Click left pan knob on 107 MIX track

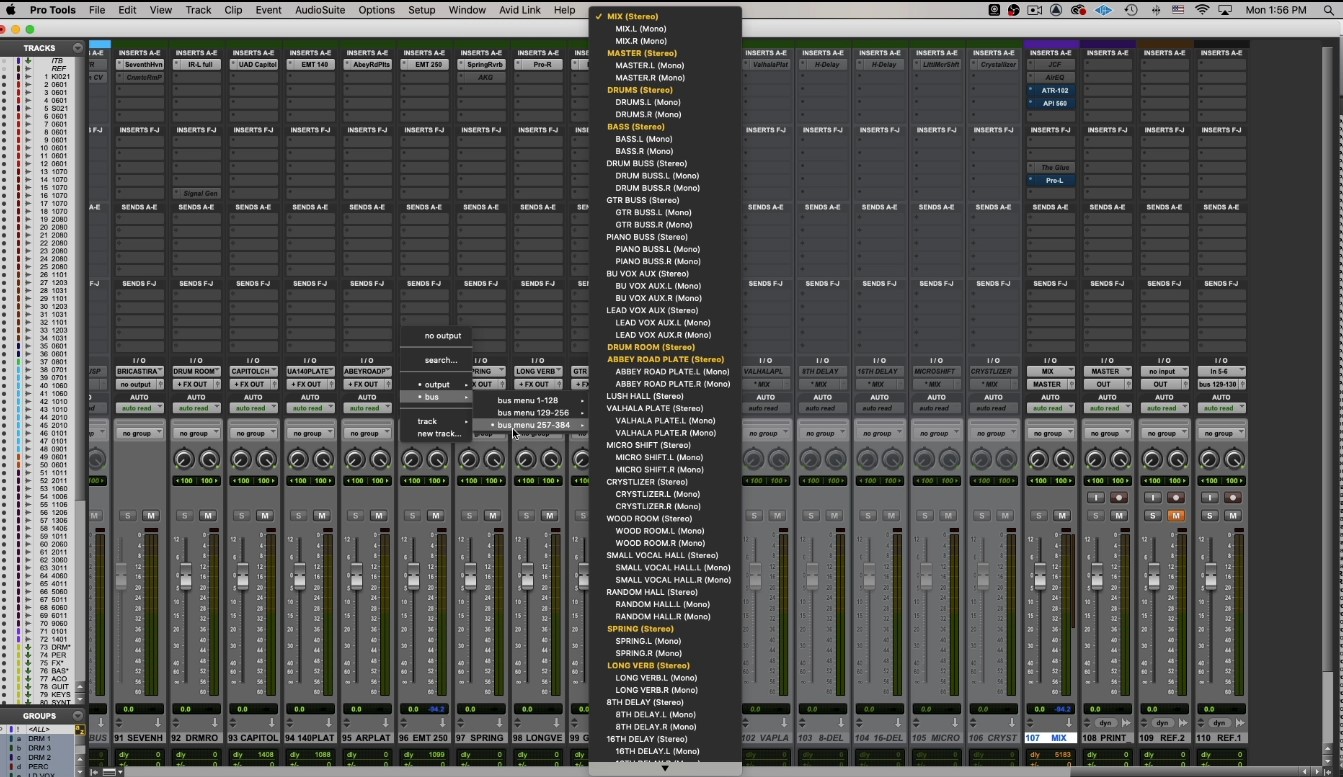[1038, 460]
